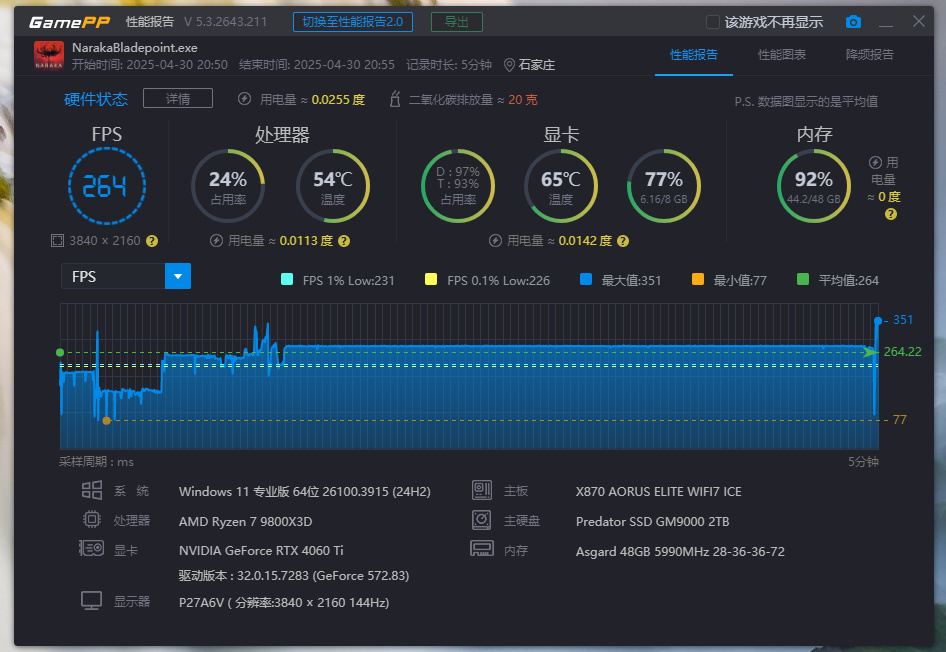Click the 硬件状态 heading link
The image size is (946, 652).
96,99
